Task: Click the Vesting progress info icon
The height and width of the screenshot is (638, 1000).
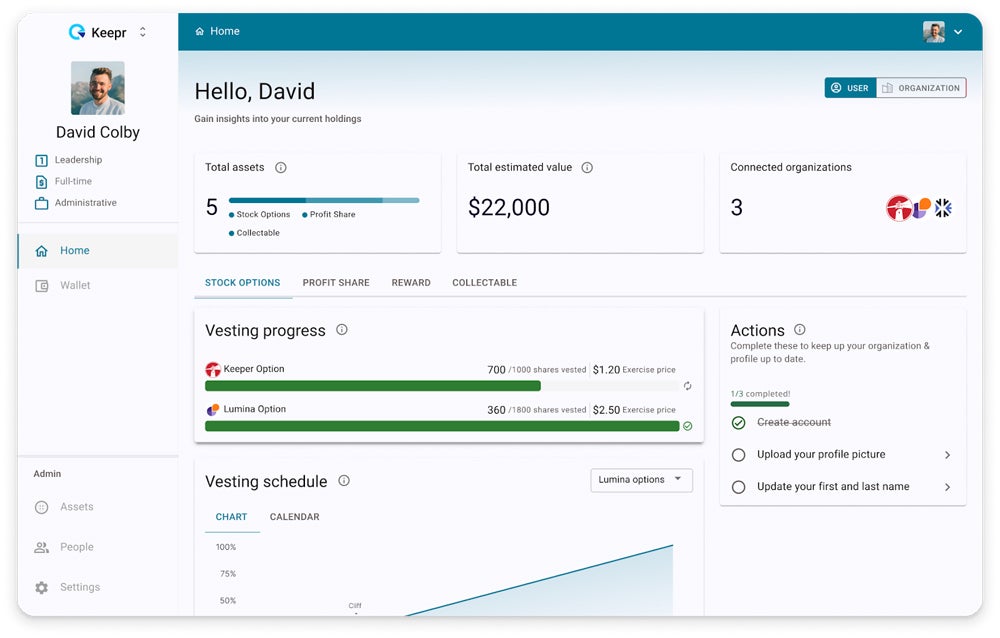Action: (x=342, y=330)
